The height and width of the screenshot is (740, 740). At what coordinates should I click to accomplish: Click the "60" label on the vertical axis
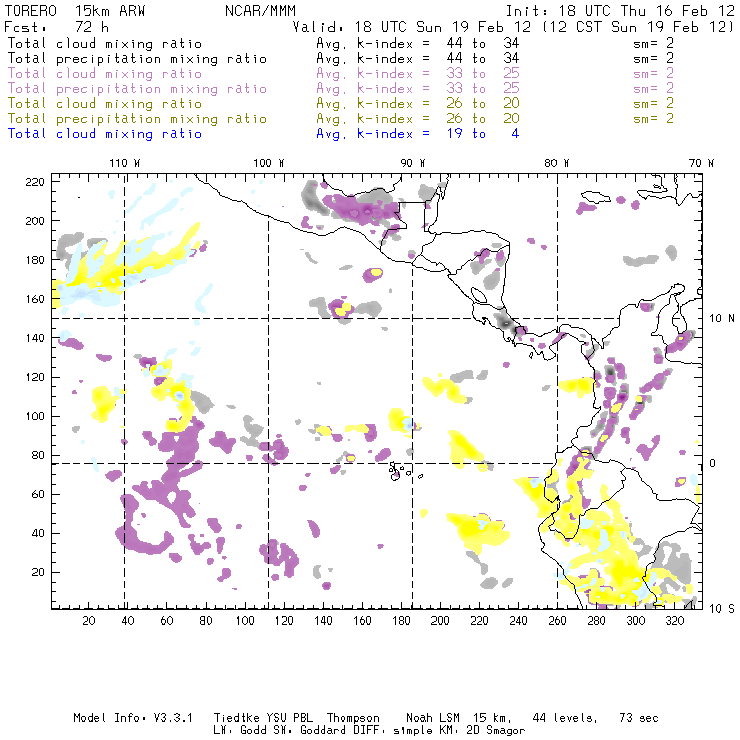pos(38,494)
